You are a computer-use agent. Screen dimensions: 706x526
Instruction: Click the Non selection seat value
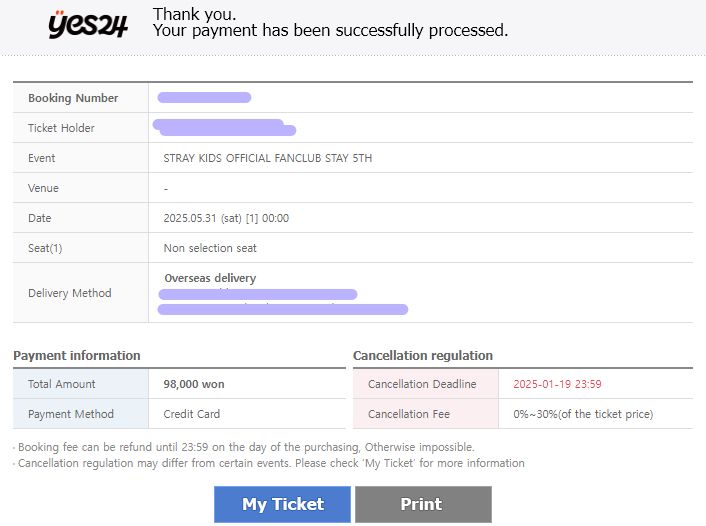210,248
